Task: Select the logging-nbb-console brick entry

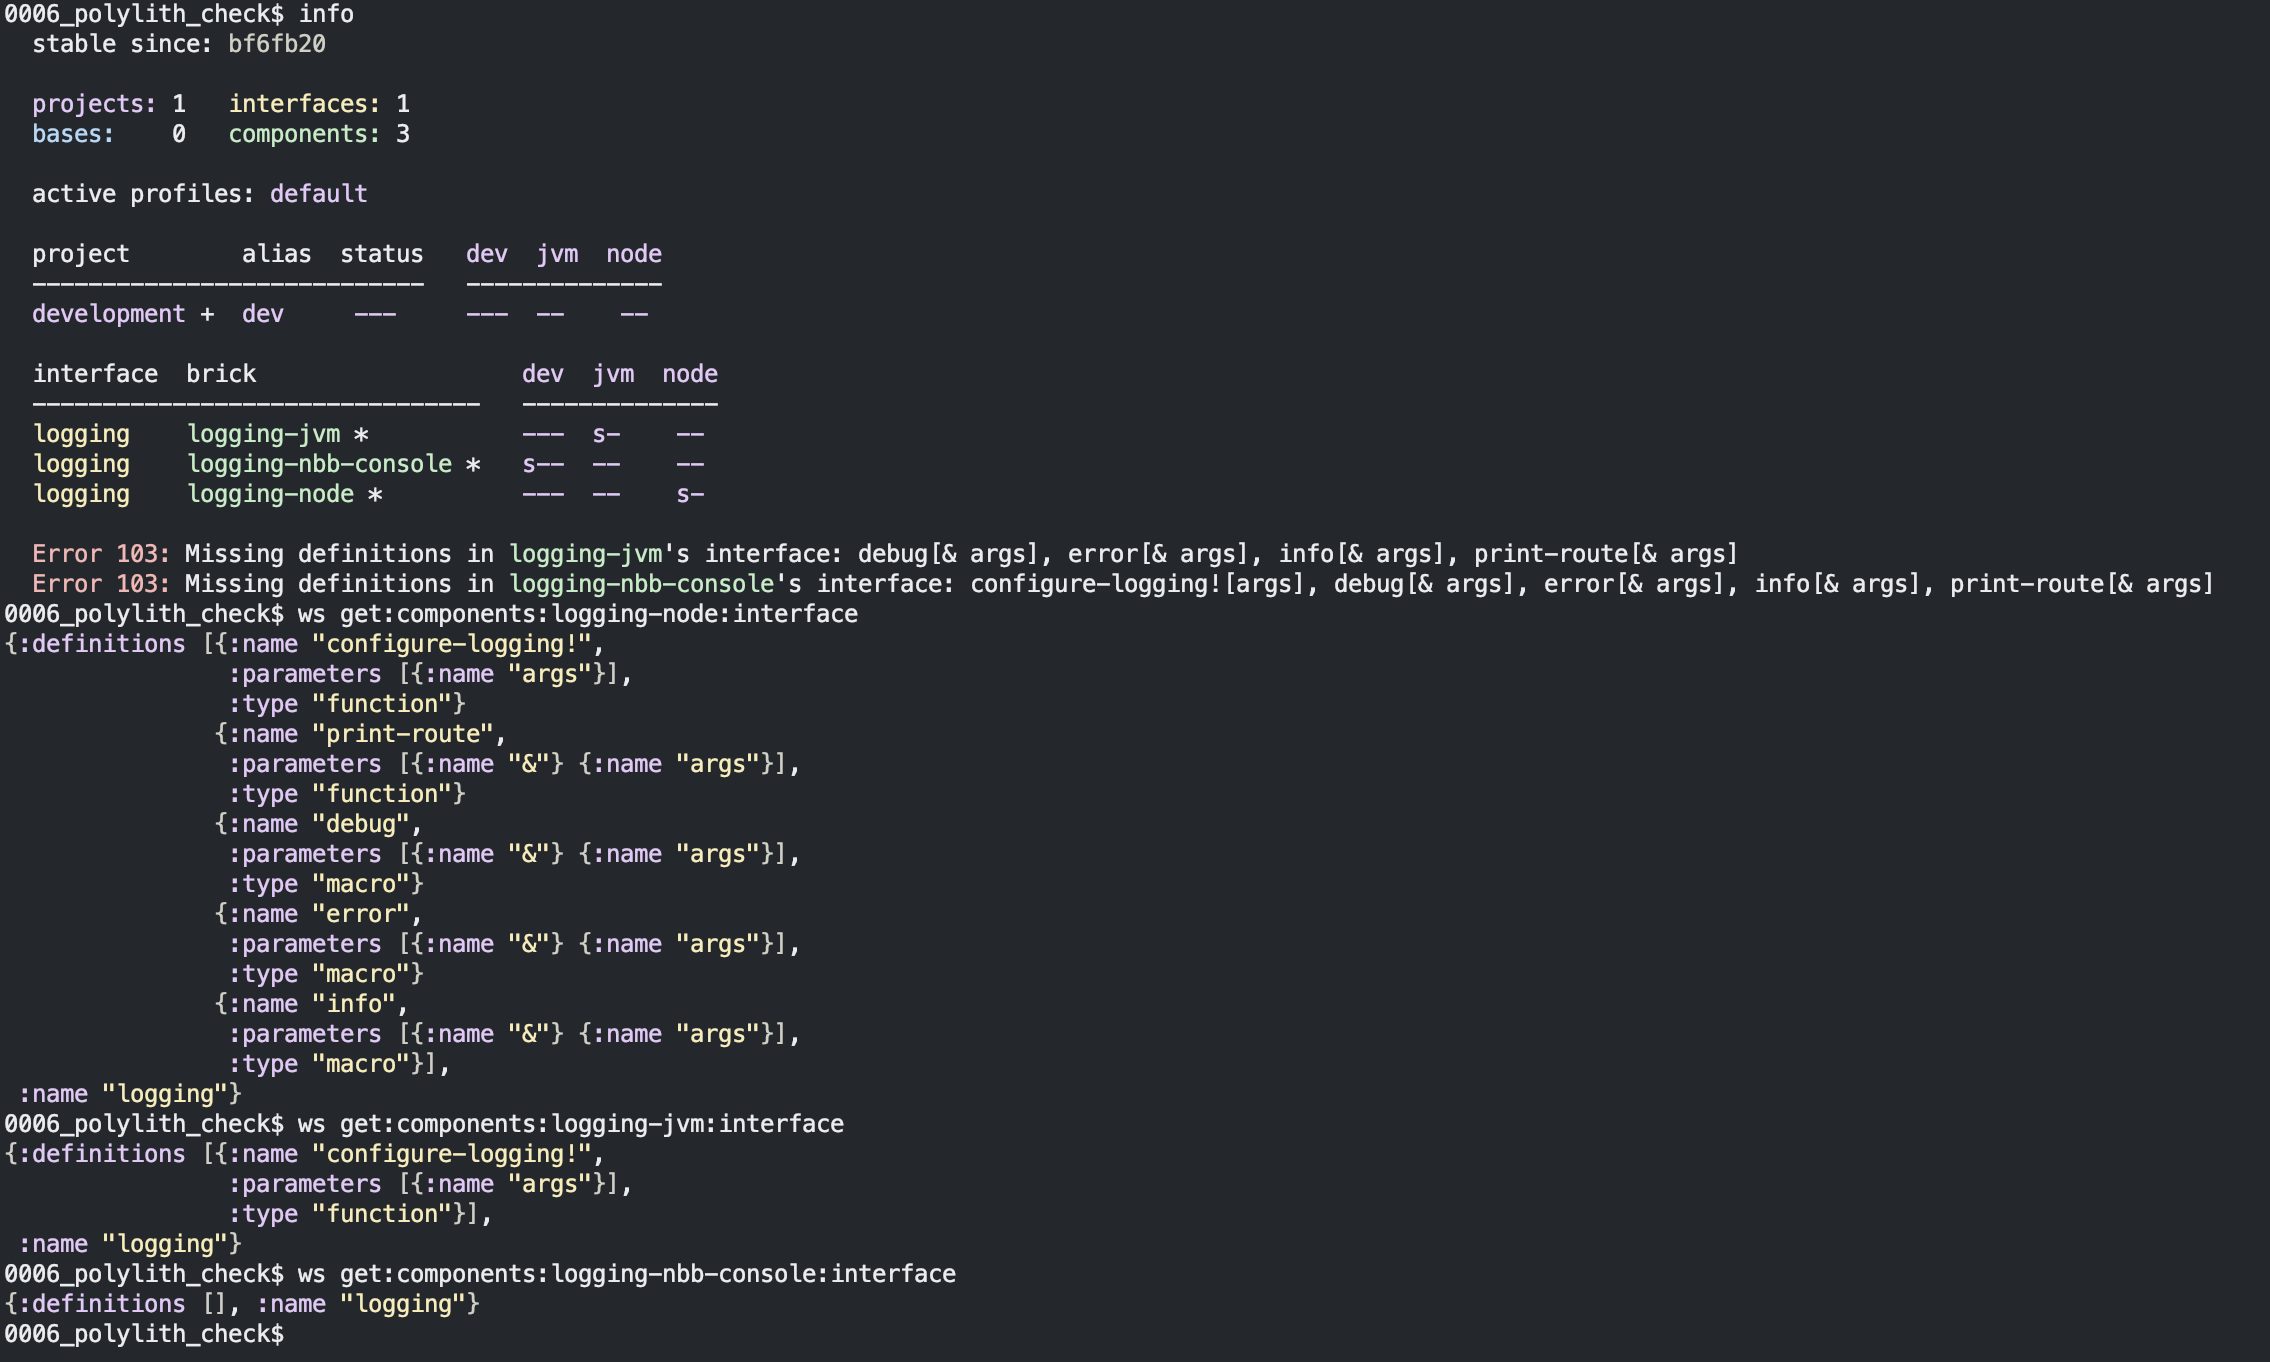Action: (318, 463)
